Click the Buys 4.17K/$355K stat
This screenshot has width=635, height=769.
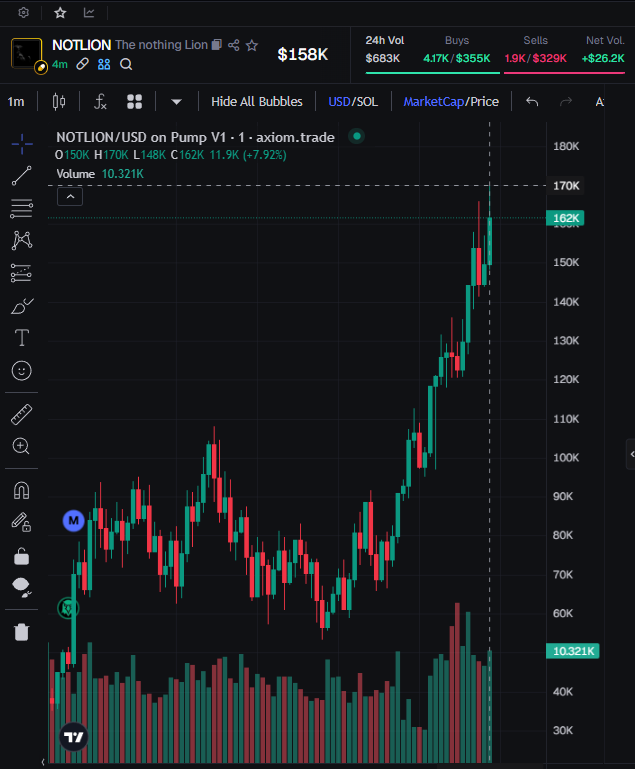tap(457, 50)
